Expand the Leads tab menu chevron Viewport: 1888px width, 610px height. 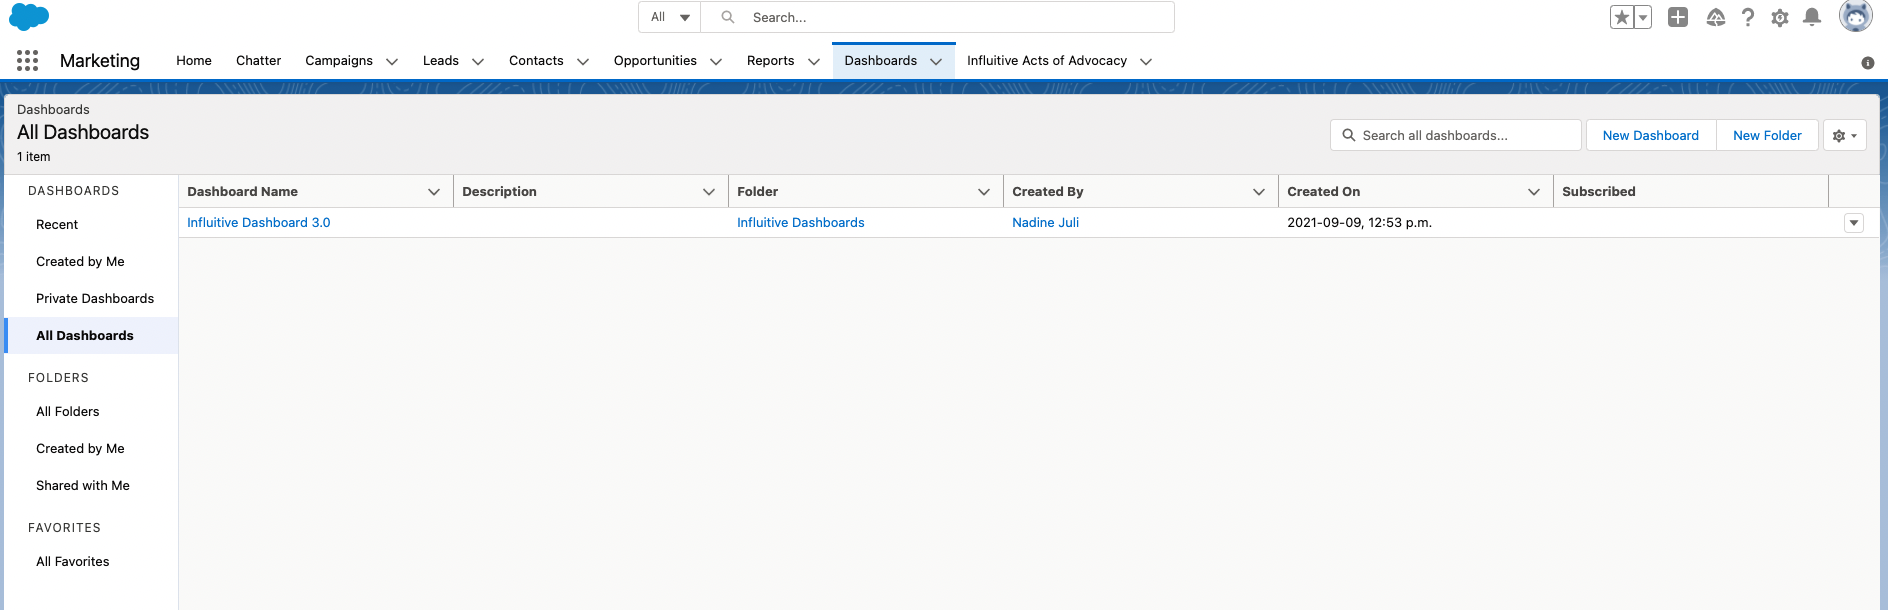point(478,61)
